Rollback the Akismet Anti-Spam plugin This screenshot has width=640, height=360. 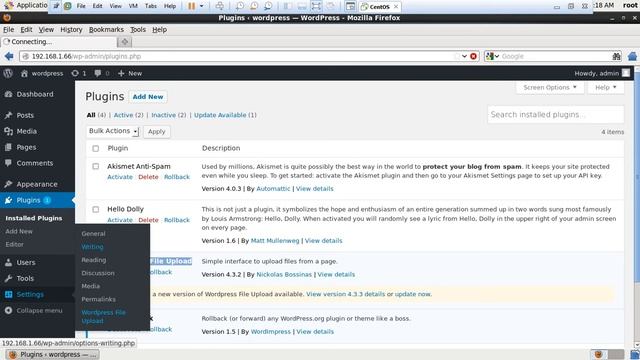(177, 177)
